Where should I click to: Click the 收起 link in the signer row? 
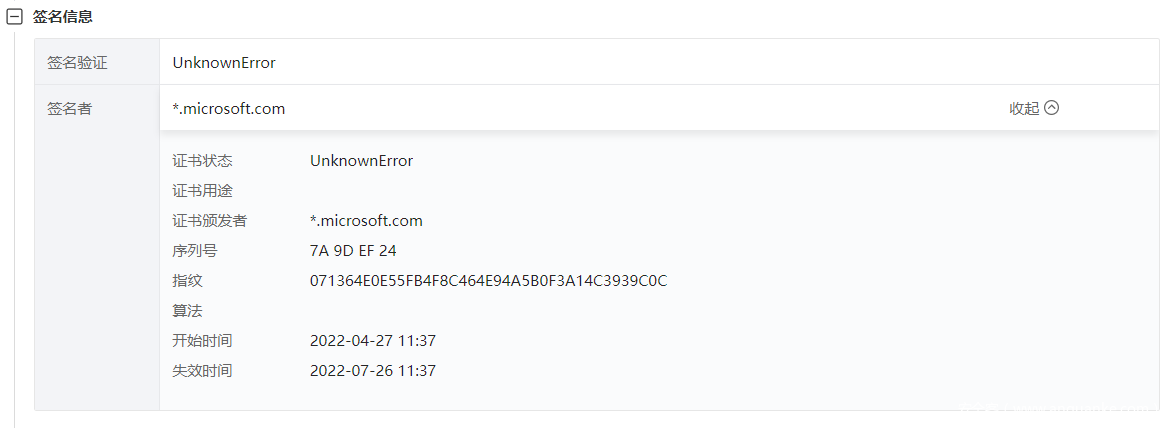pos(1024,108)
